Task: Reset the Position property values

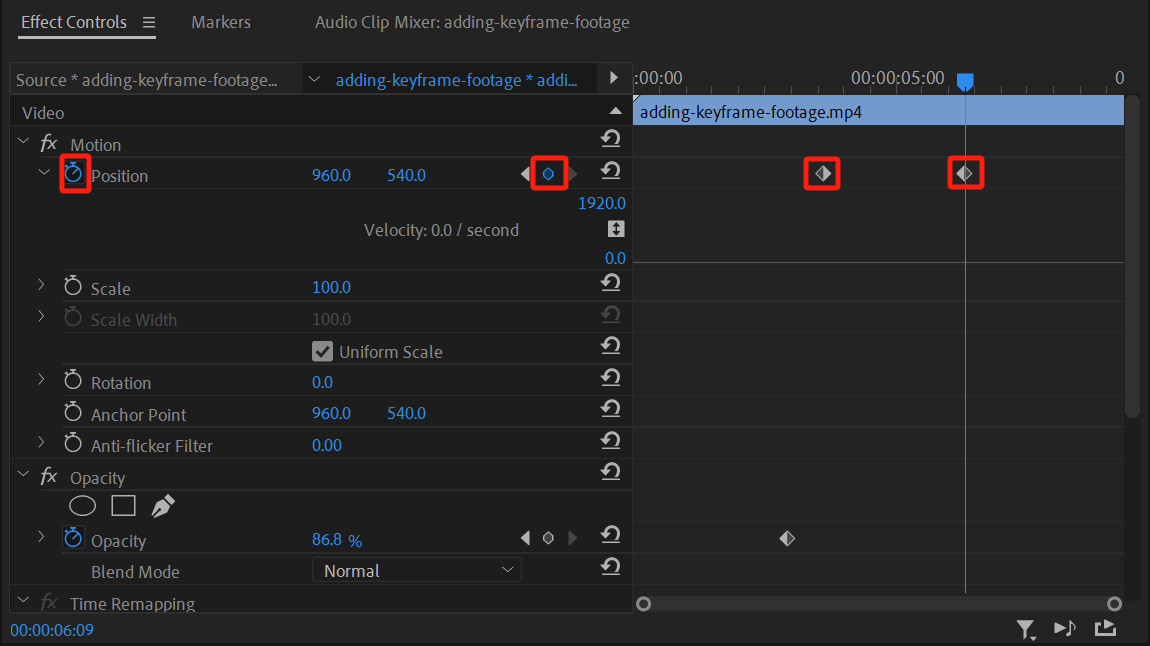Action: click(610, 169)
